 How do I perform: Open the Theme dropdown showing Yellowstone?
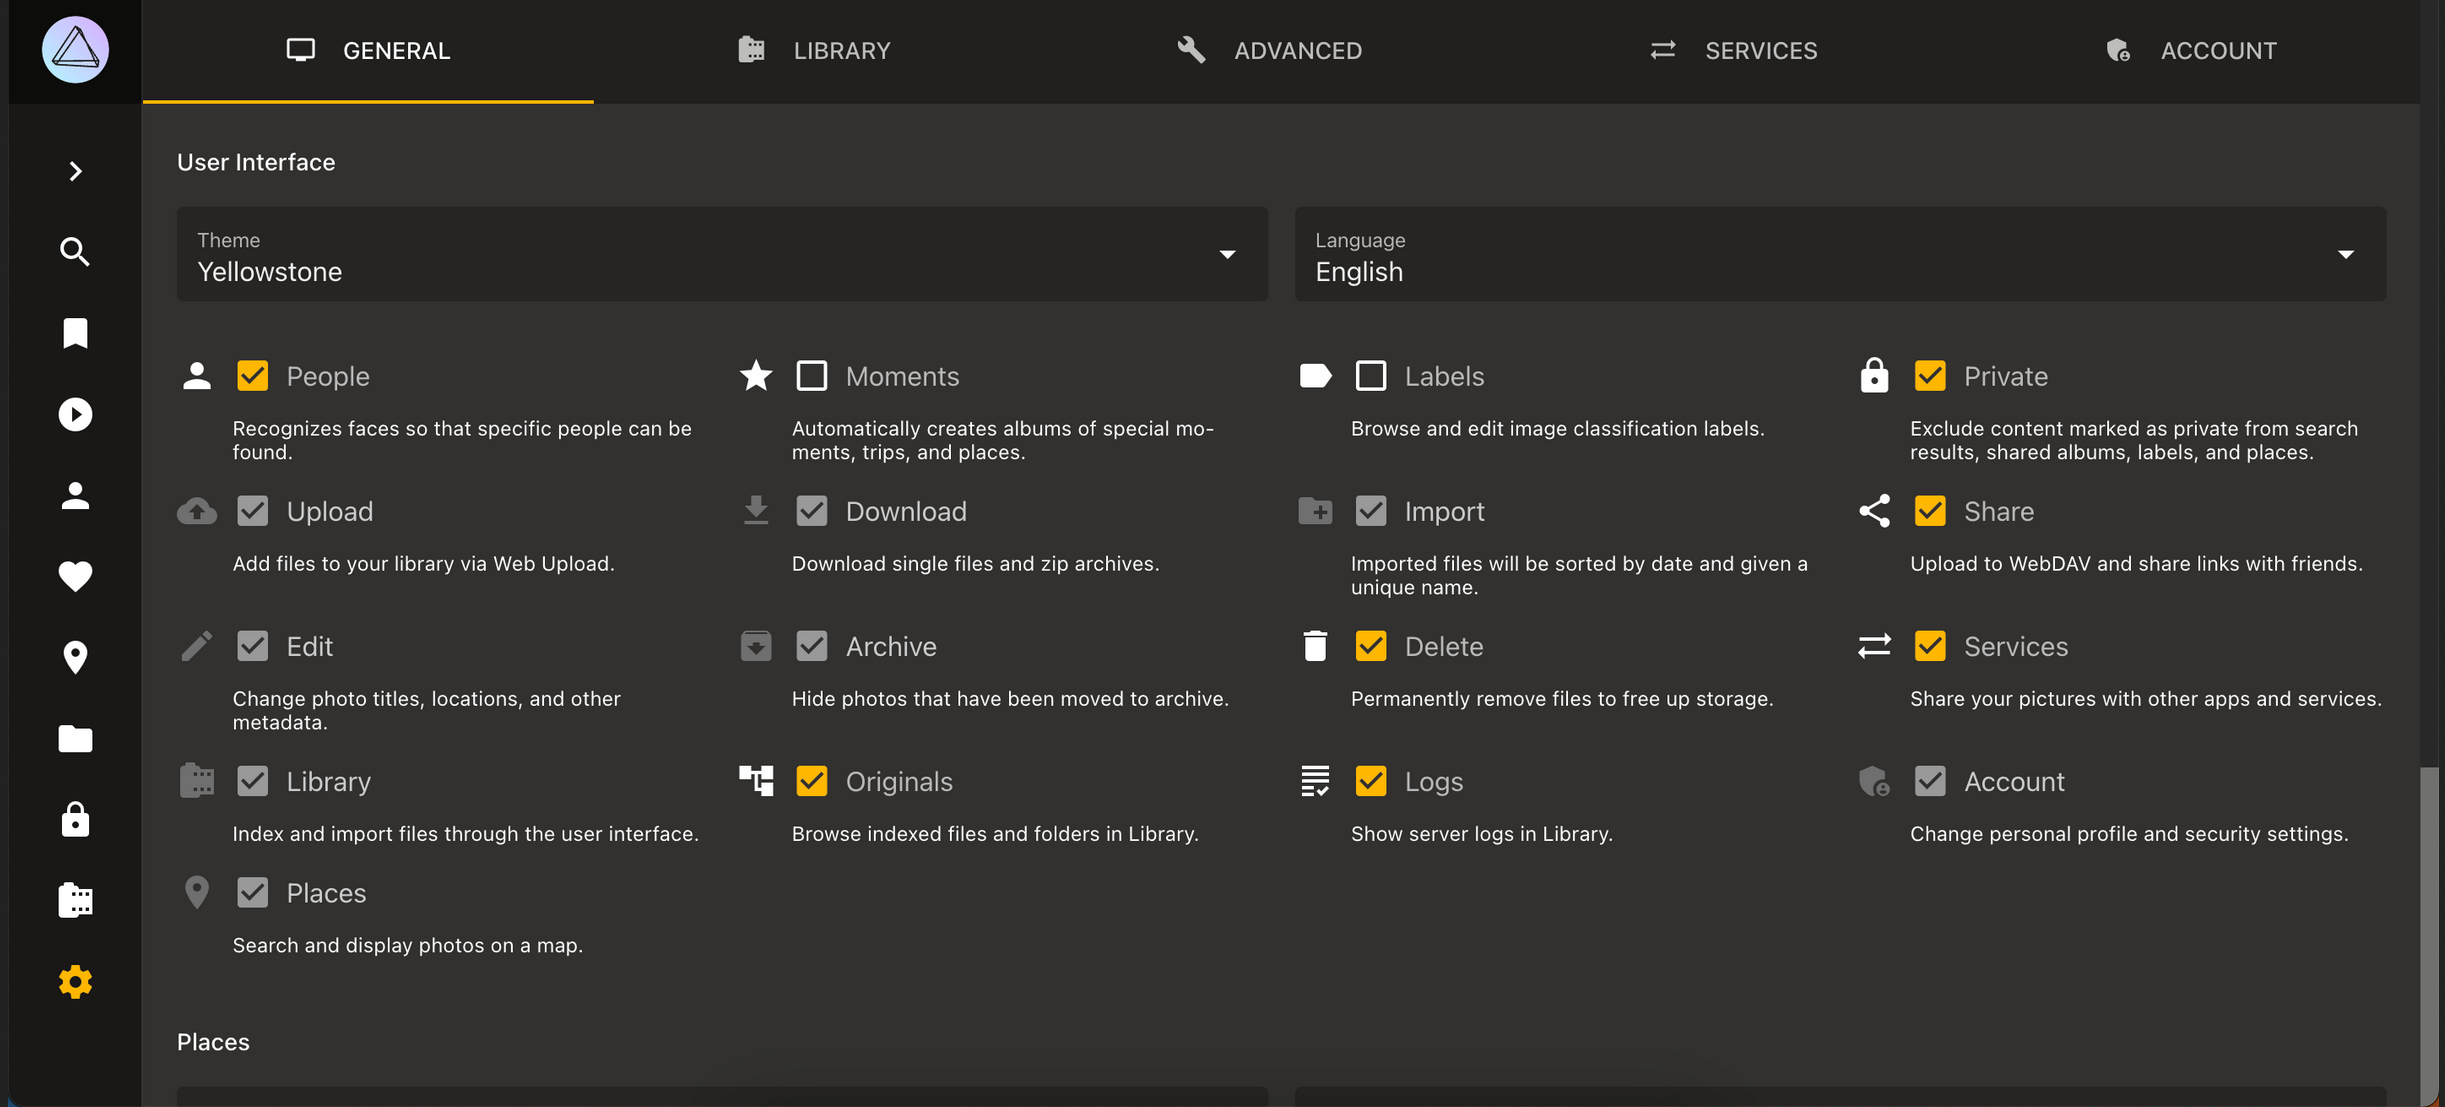[721, 255]
